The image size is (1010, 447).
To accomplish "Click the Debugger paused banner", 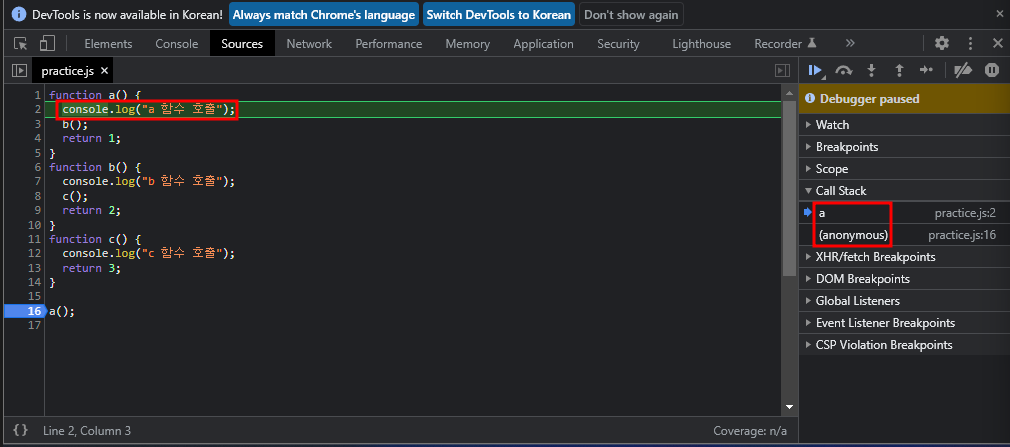I will tap(904, 99).
